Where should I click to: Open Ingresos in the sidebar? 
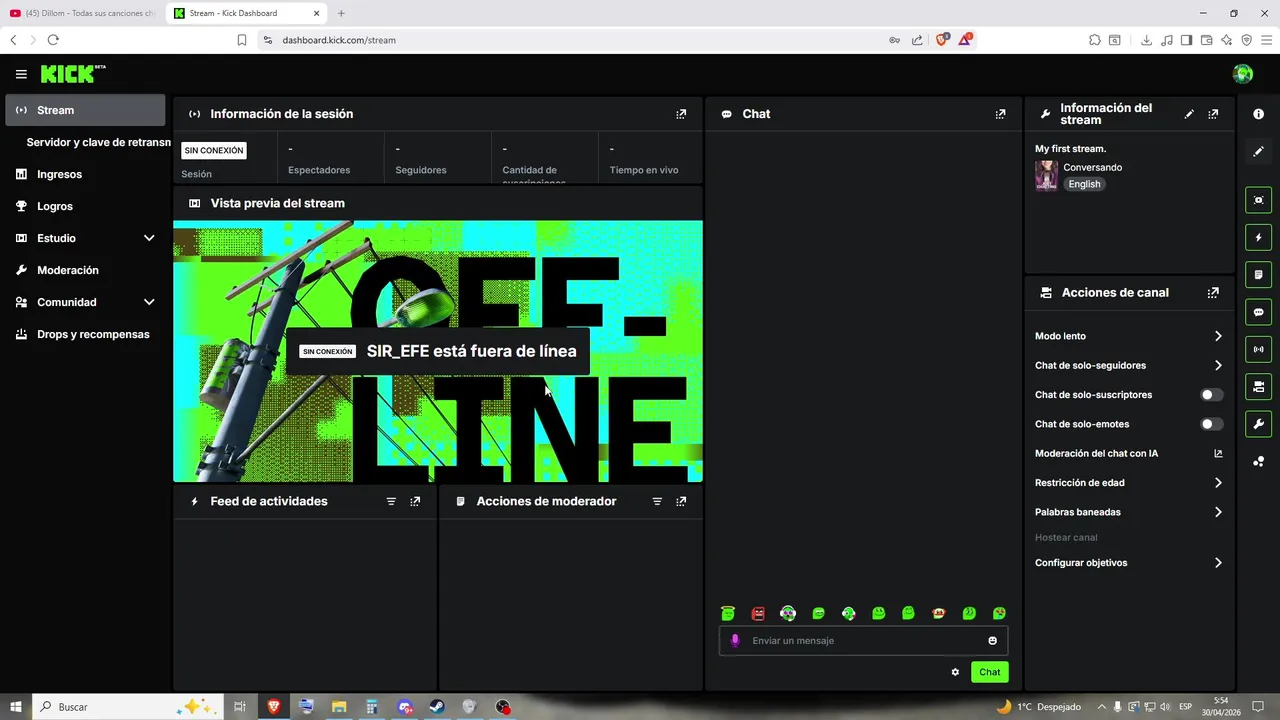pyautogui.click(x=85, y=174)
